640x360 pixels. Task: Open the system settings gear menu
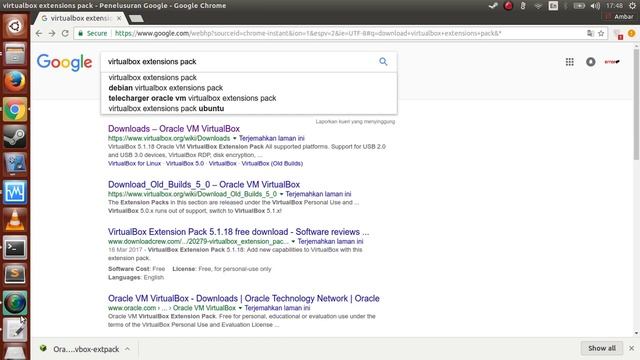click(x=632, y=6)
